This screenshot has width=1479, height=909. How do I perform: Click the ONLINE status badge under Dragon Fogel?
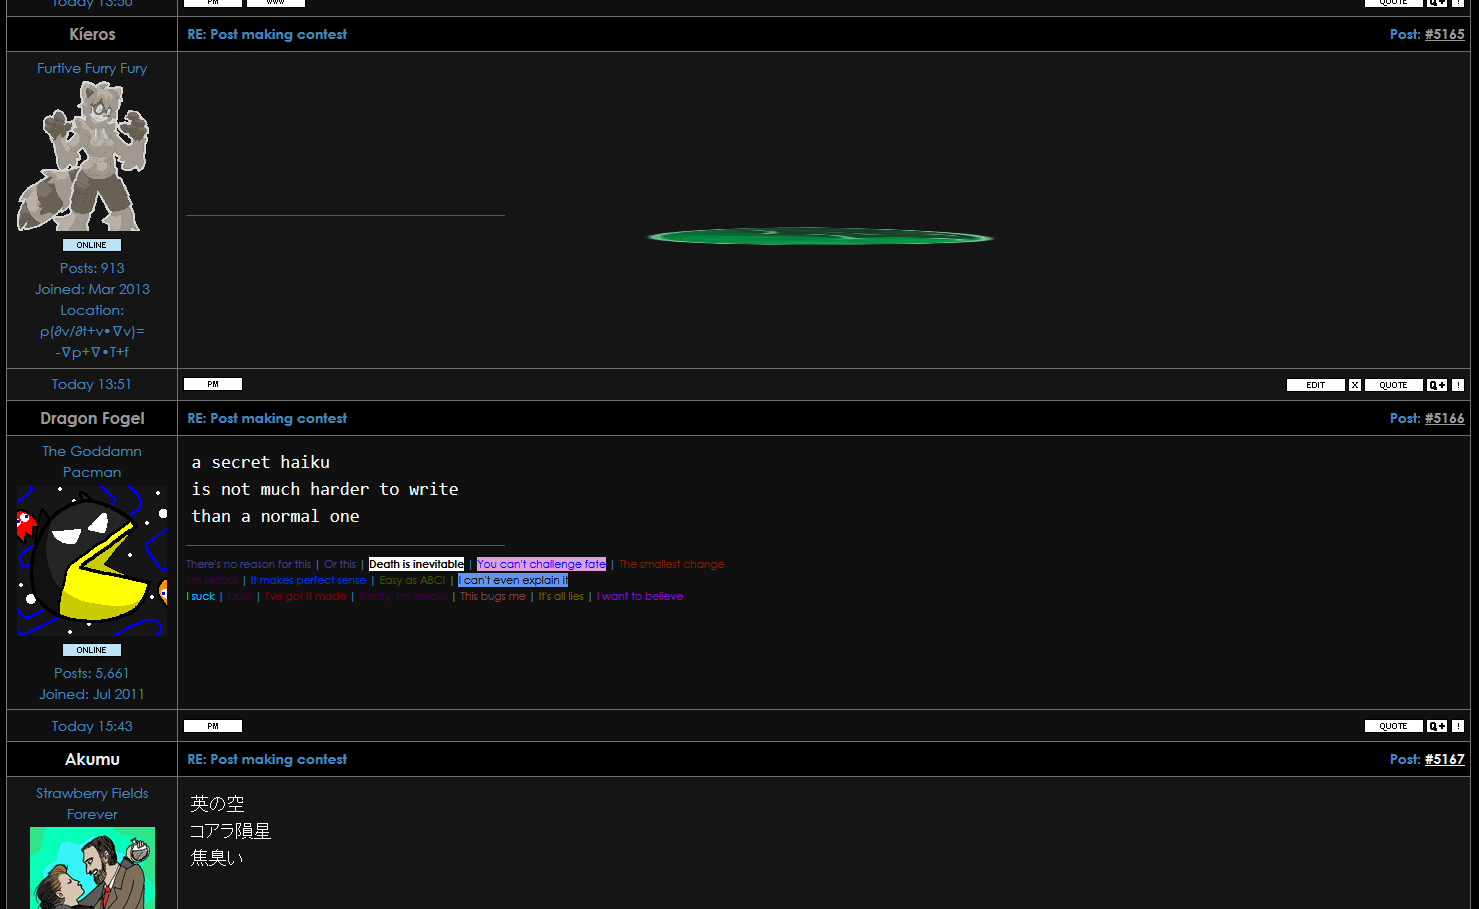pyautogui.click(x=92, y=650)
